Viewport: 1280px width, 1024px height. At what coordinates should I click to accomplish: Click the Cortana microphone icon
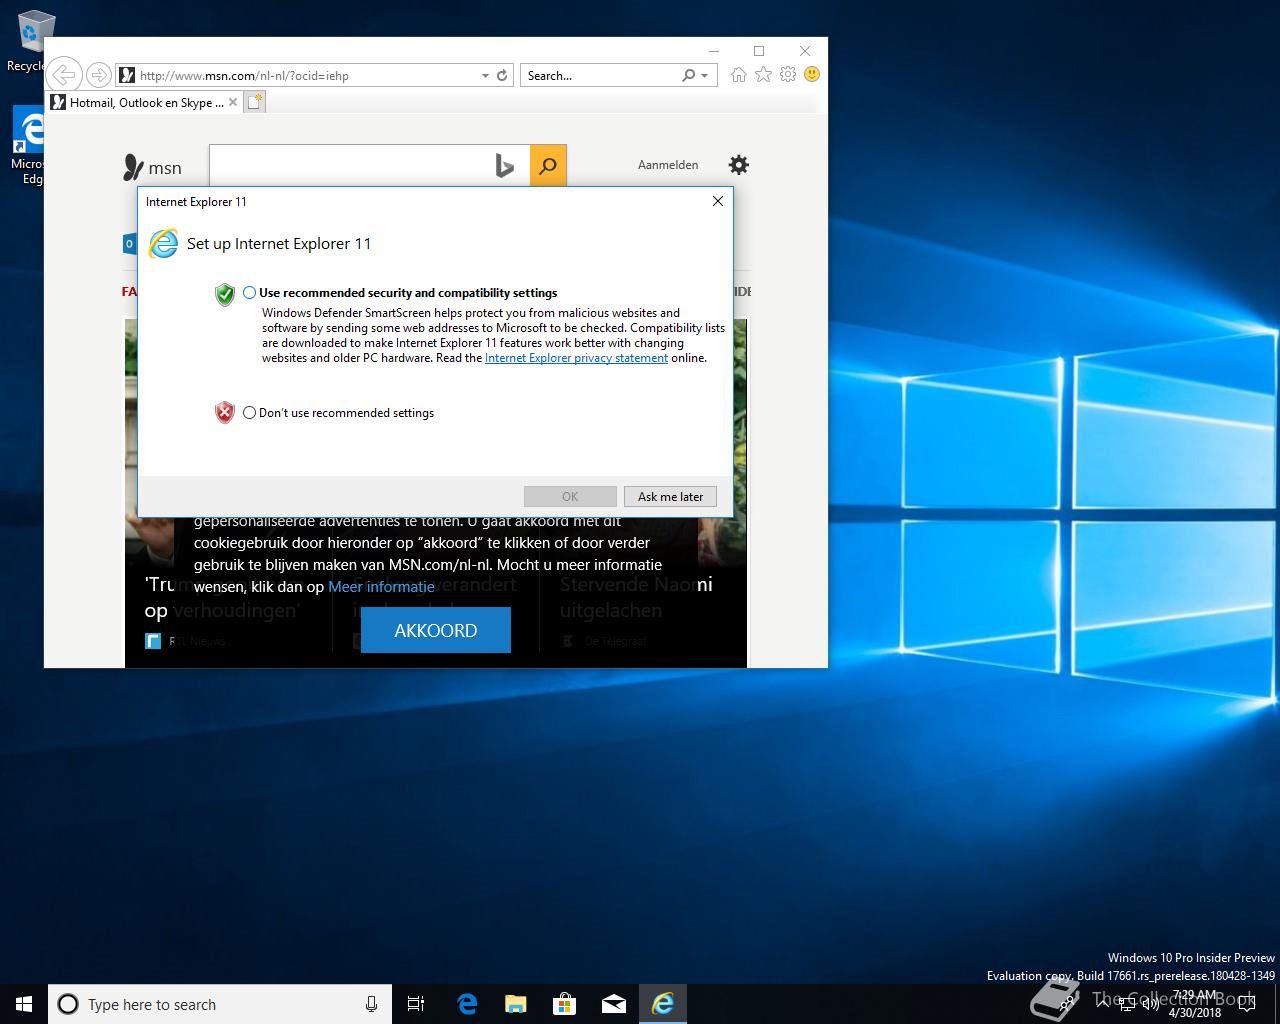tap(372, 1004)
